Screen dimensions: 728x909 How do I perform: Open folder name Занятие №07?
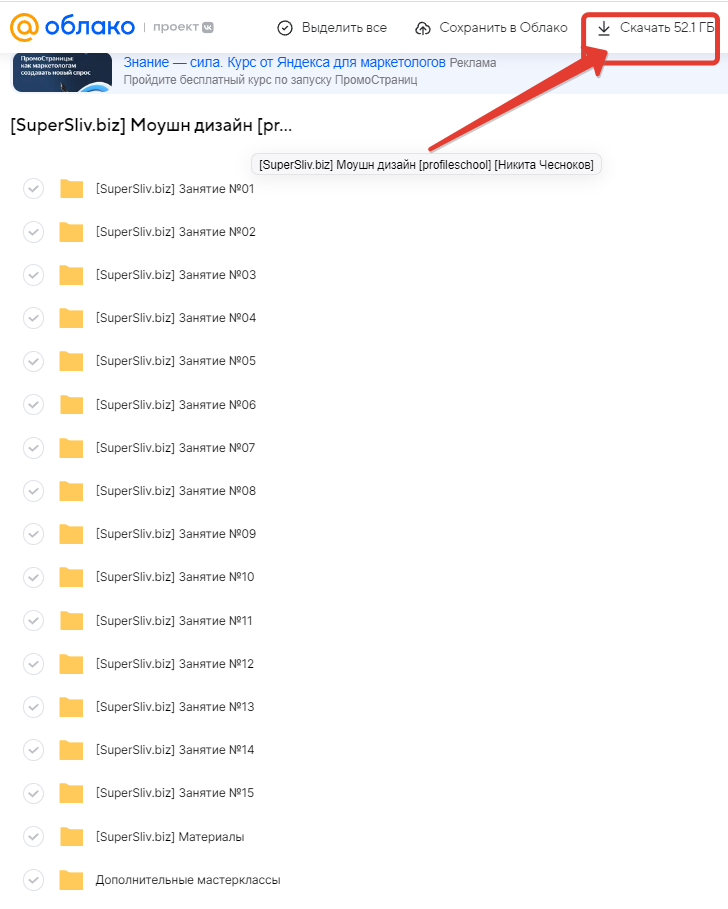click(176, 448)
